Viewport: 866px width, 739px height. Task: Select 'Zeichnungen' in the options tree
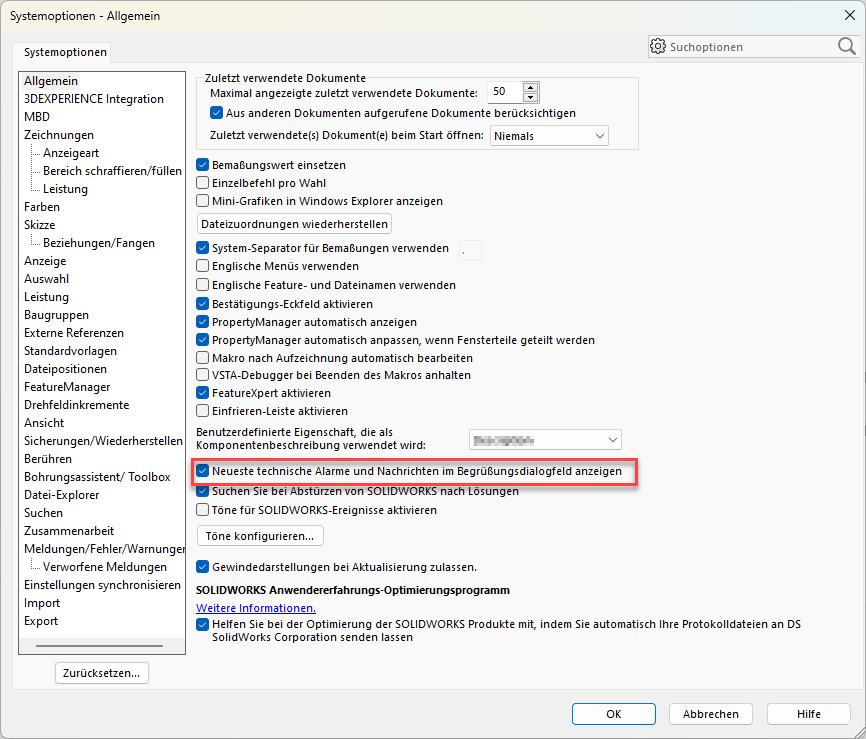(x=59, y=135)
